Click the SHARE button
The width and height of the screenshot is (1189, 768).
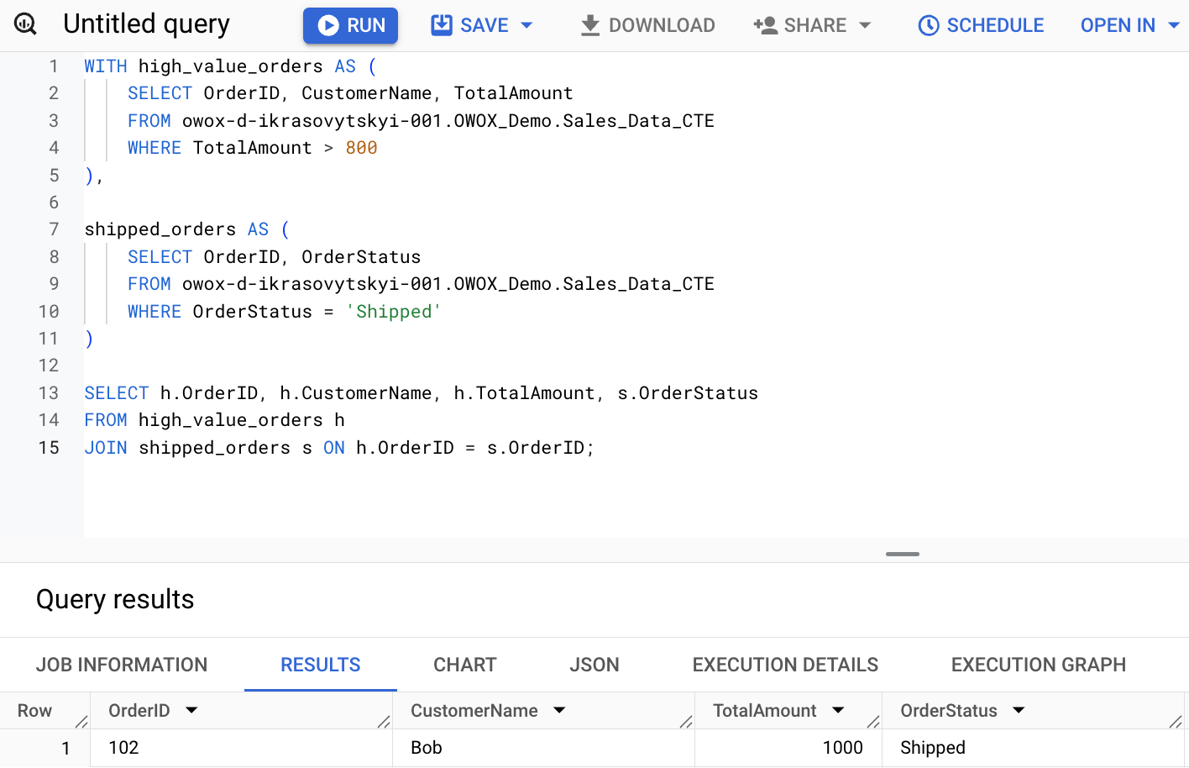[x=800, y=26]
